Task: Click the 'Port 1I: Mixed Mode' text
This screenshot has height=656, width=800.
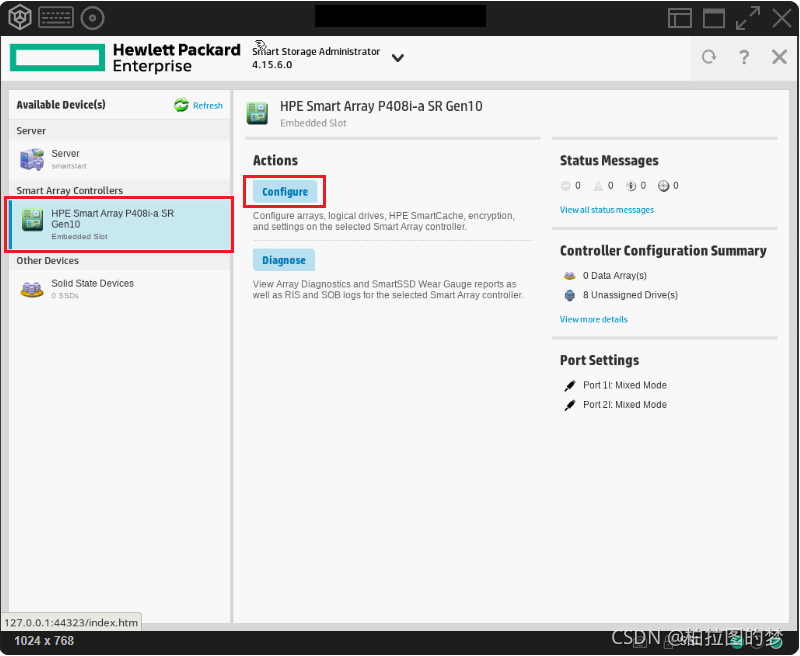Action: [624, 386]
